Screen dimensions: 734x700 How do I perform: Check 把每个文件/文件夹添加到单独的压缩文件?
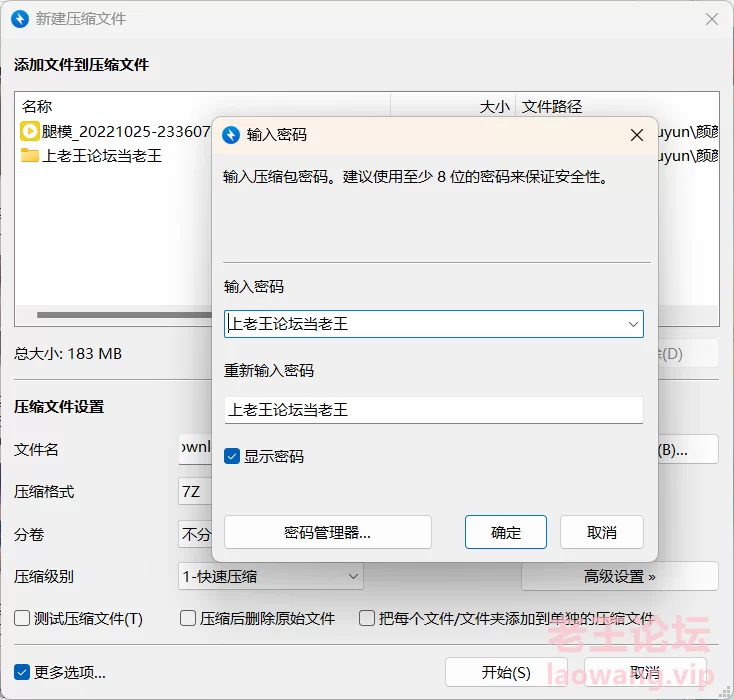[367, 618]
